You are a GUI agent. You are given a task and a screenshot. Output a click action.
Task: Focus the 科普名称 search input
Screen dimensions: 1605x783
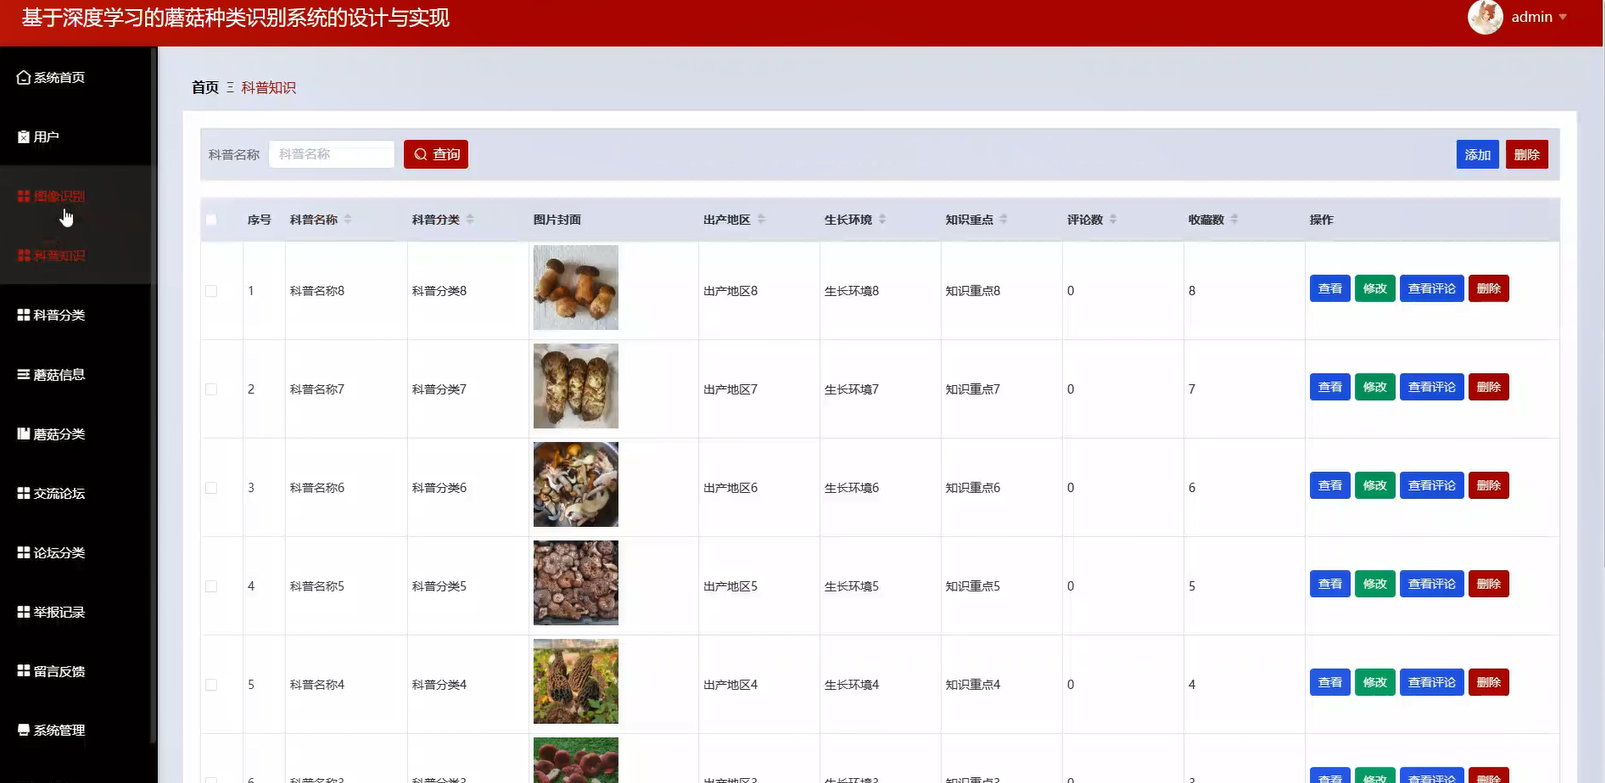coord(332,154)
